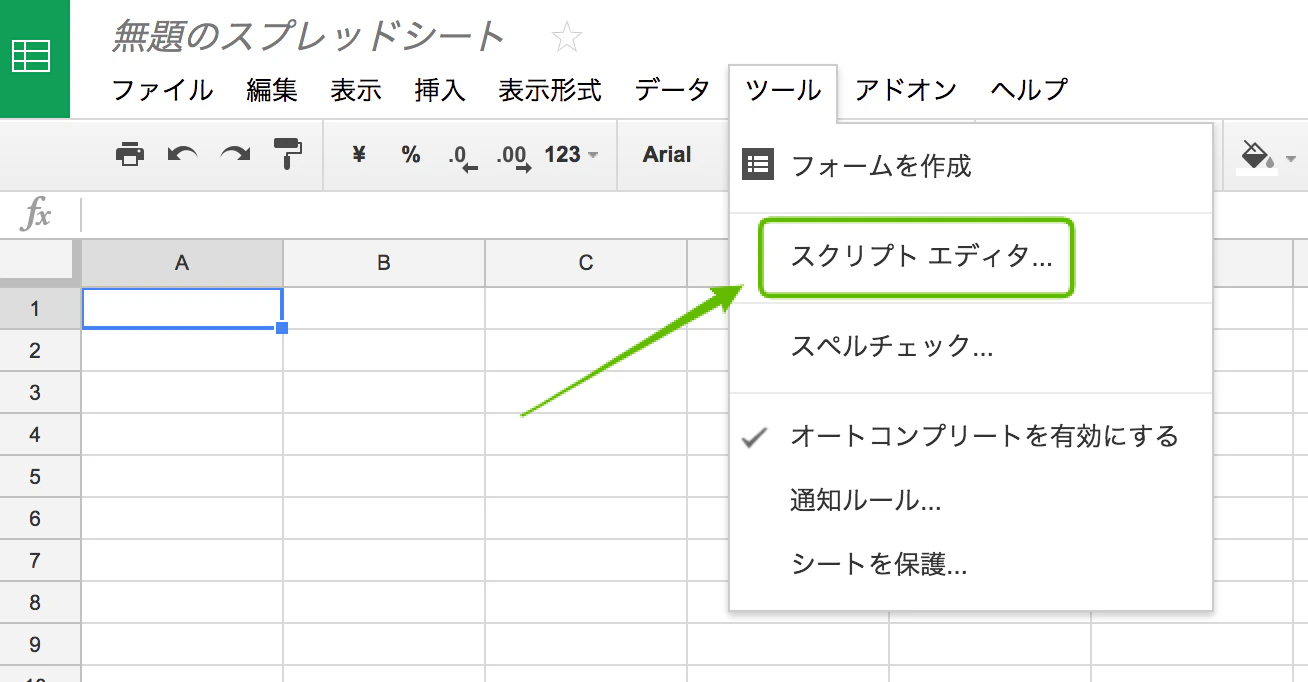
Task: Format as yen currency
Action: [360, 154]
